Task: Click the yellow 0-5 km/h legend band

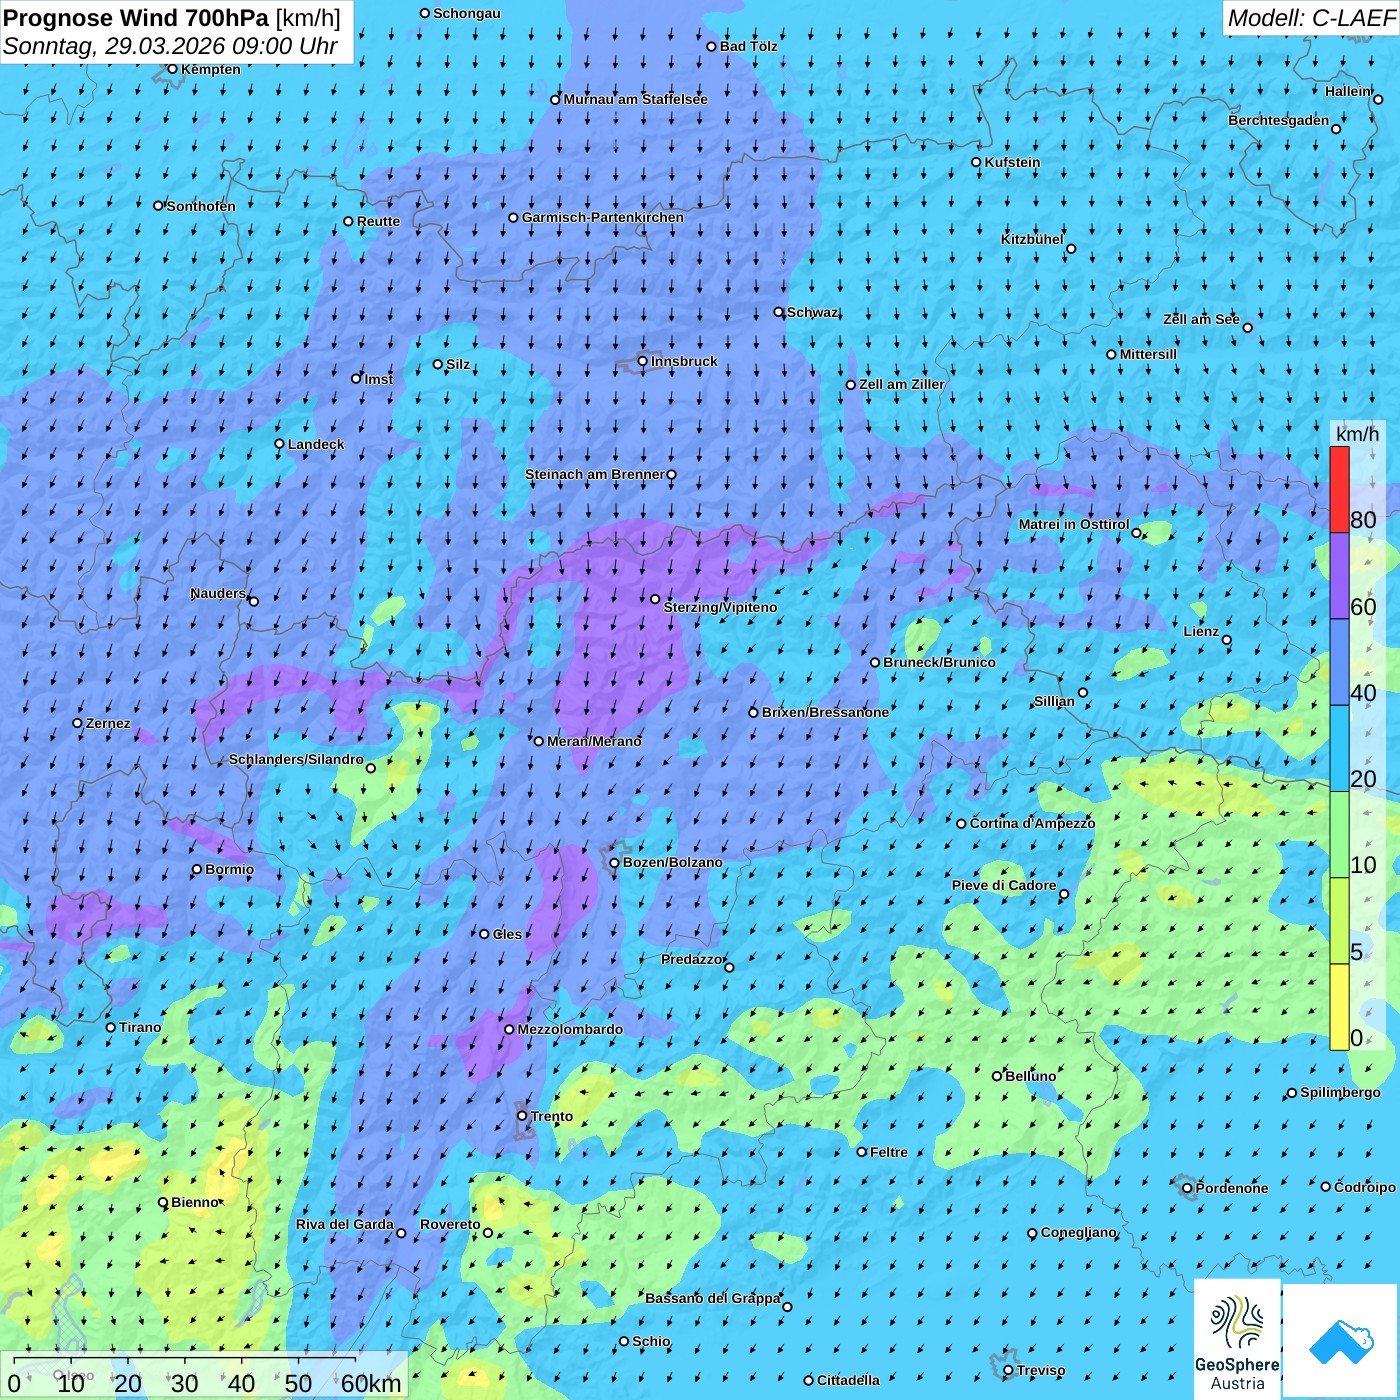Action: point(1339,1007)
